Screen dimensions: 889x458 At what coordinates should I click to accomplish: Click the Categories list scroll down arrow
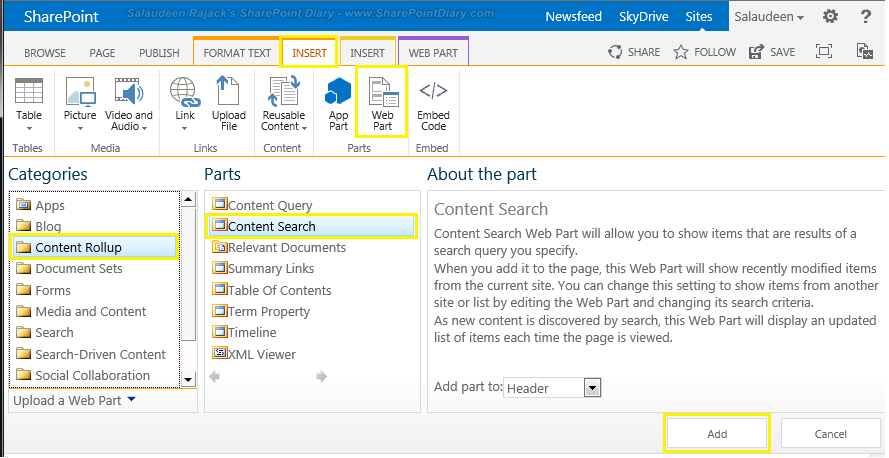coord(188,379)
